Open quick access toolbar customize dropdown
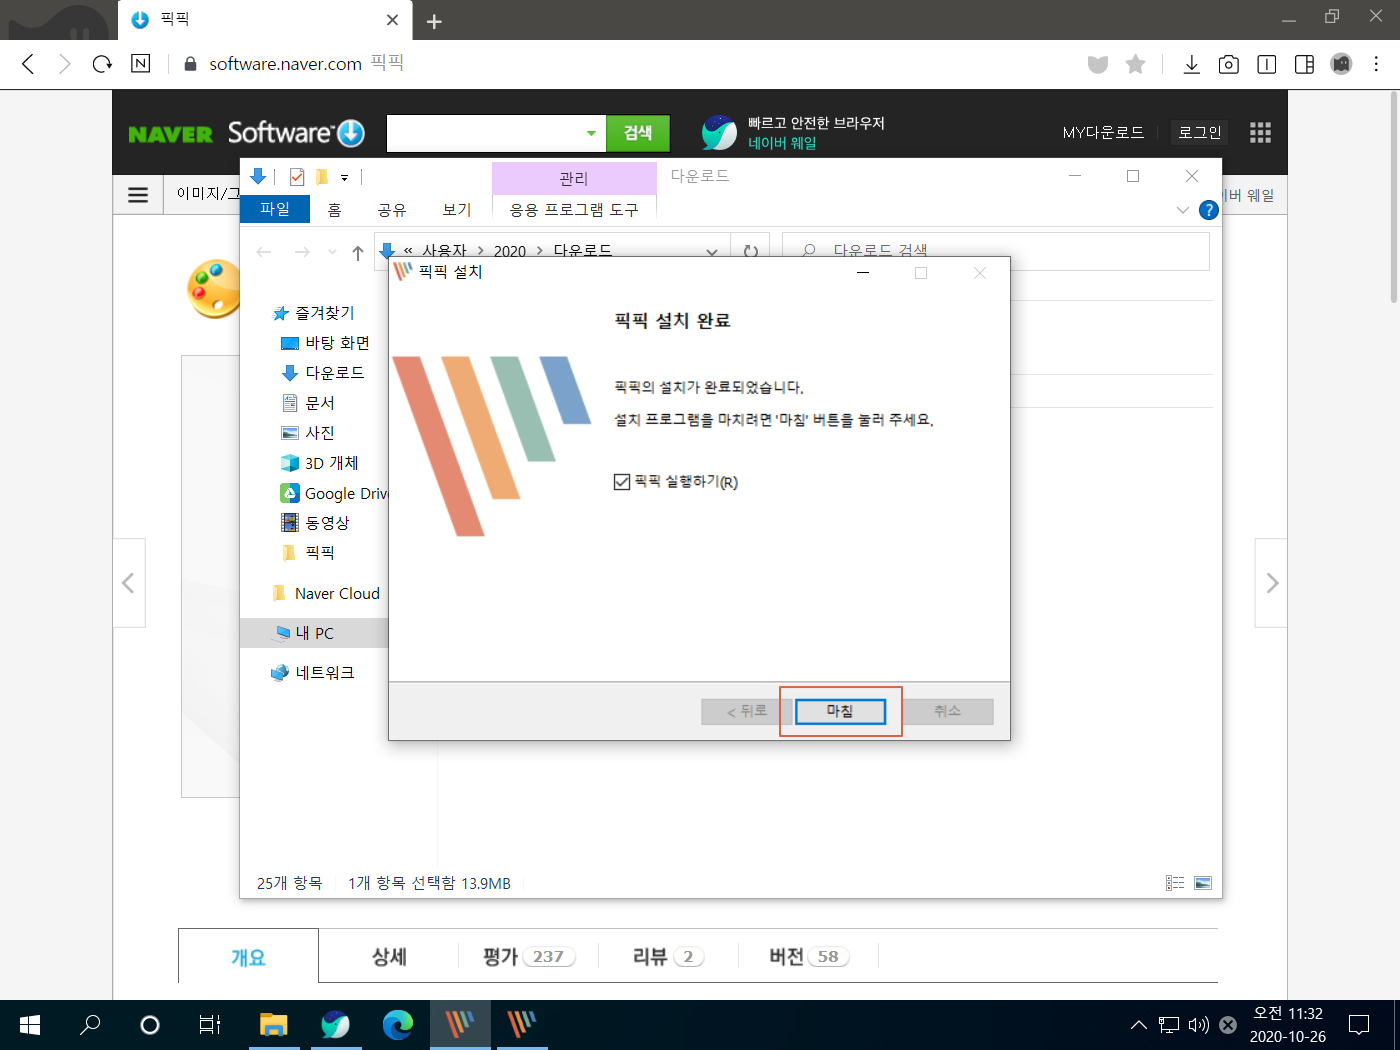 344,178
